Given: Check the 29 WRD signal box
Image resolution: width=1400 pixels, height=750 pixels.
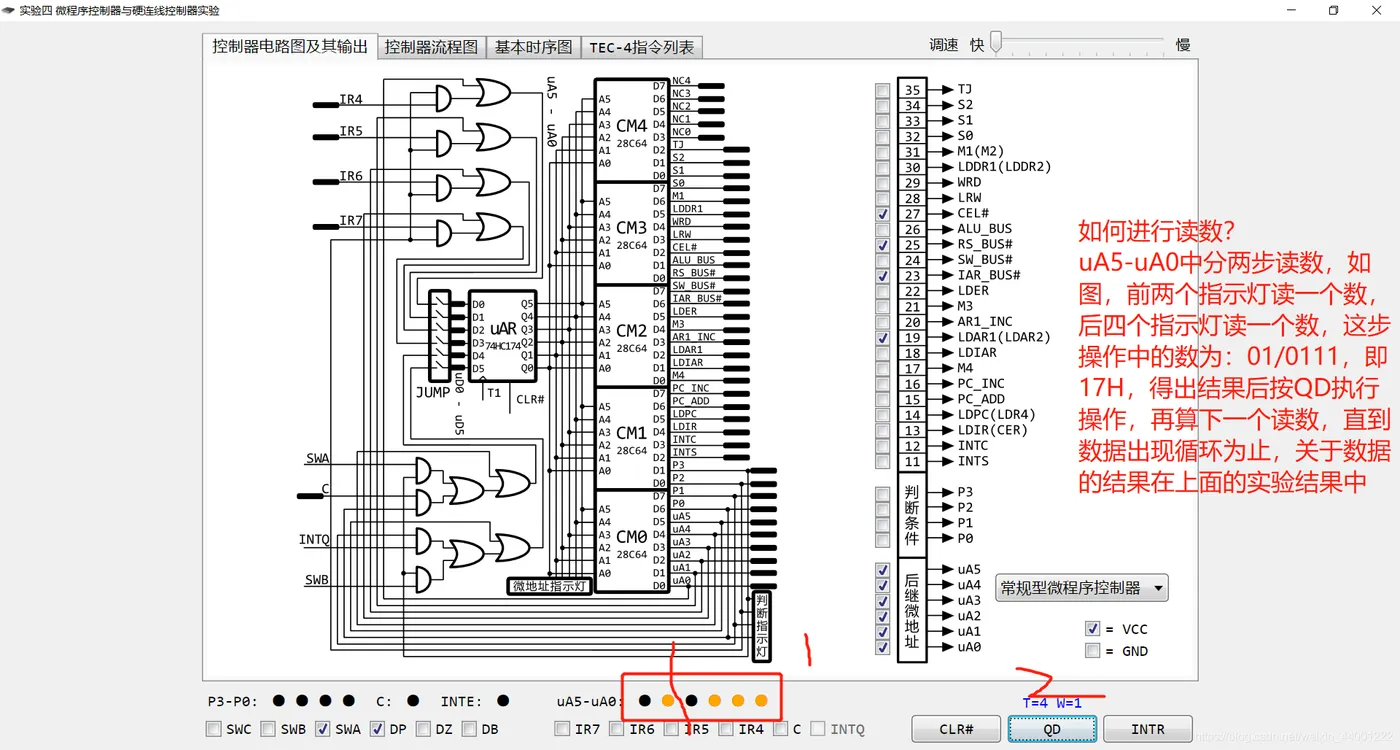Looking at the screenshot, I should [882, 183].
